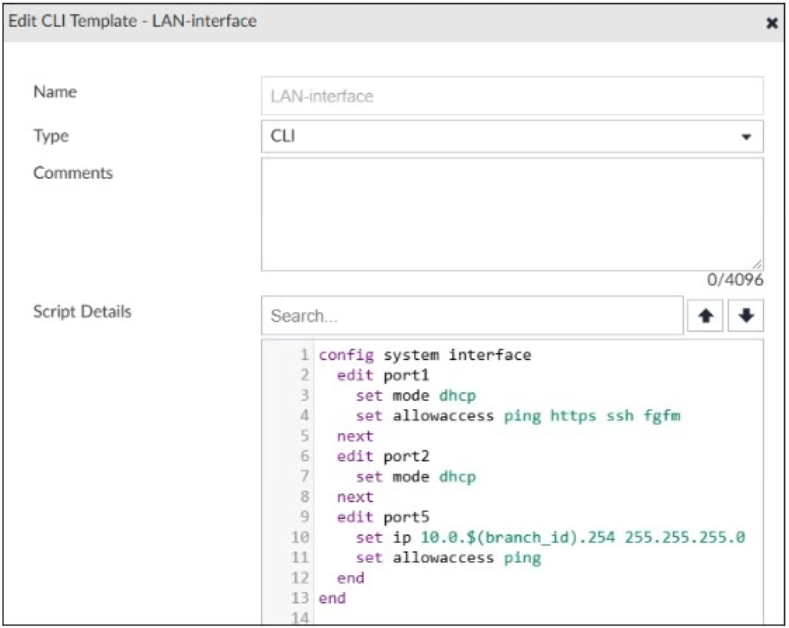The image size is (789, 628).
Task: Click 'set mode dhcp' on line 7
Action: [416, 476]
